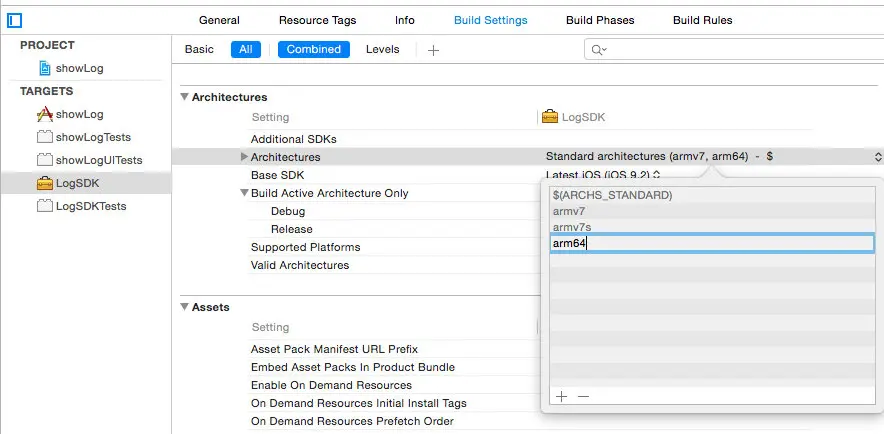Select On Demand Resources Initial Install Tags
This screenshot has height=434, width=884.
pos(359,403)
